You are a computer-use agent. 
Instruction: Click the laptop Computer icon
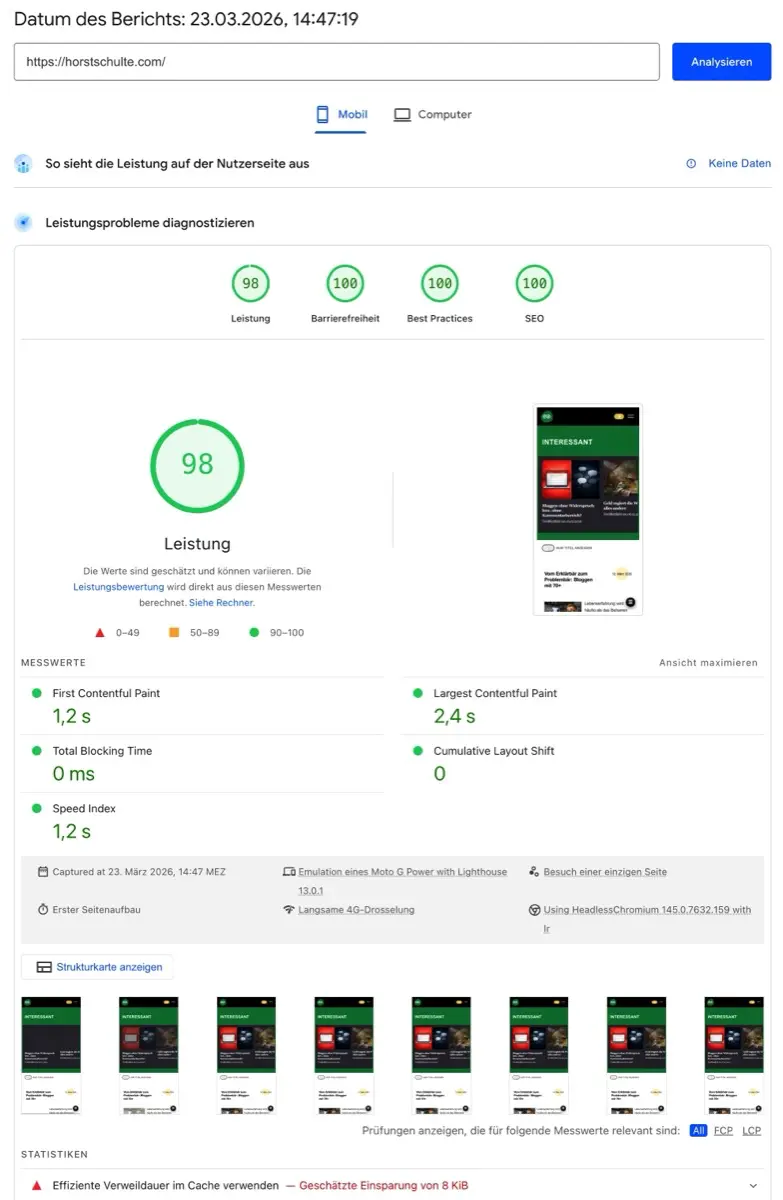[x=402, y=115]
